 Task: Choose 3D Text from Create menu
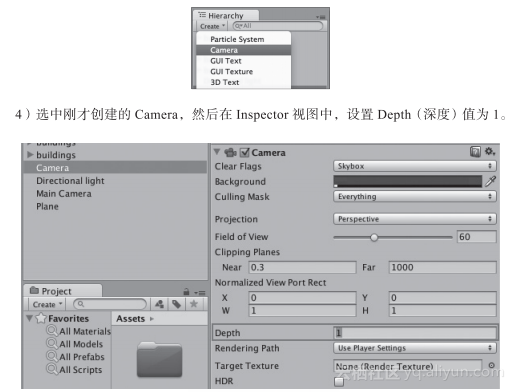click(x=244, y=82)
